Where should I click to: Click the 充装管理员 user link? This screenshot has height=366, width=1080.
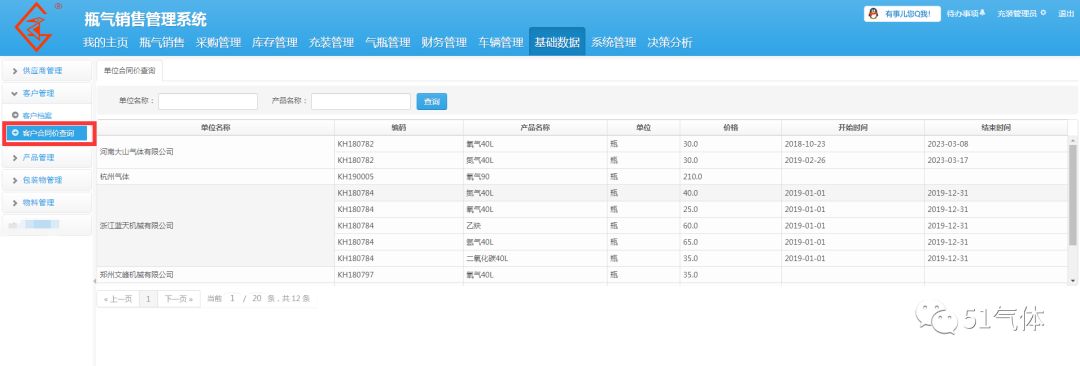pos(1017,14)
